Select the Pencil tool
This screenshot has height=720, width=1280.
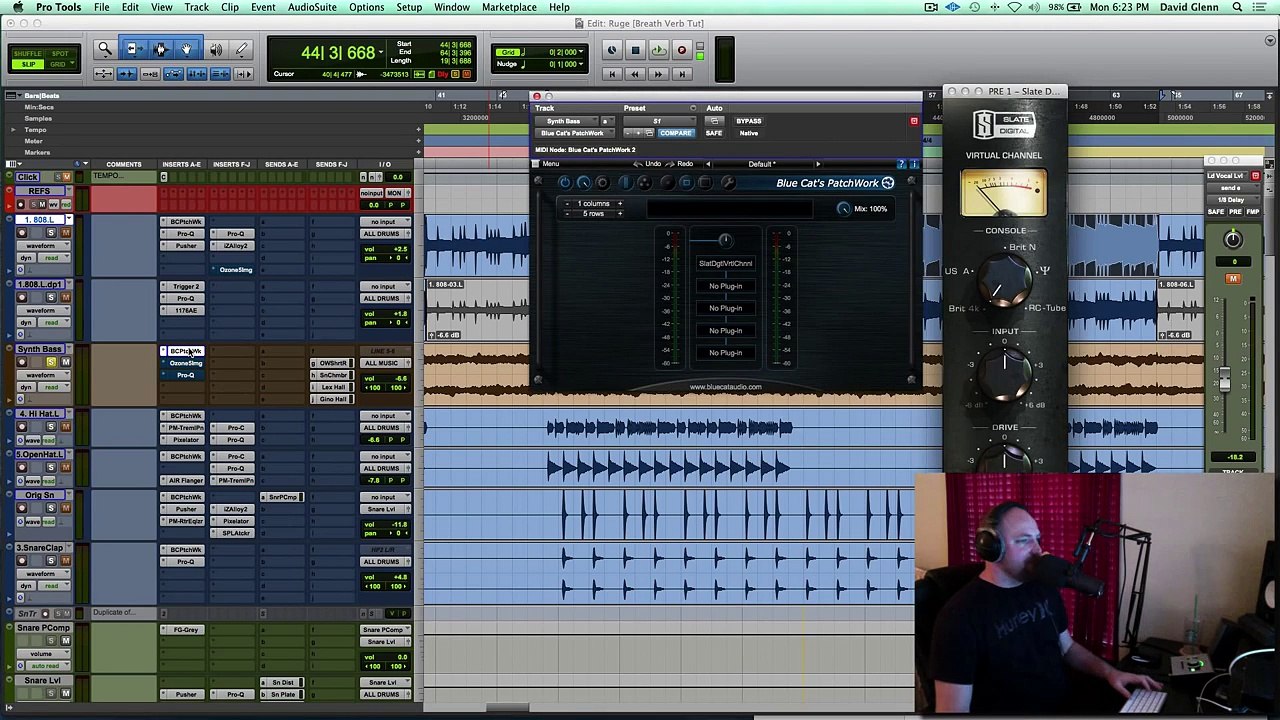(x=241, y=49)
